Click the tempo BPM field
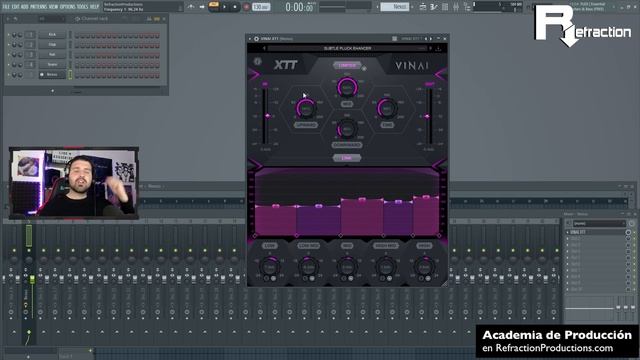Image resolution: width=640 pixels, height=360 pixels. [x=261, y=7]
